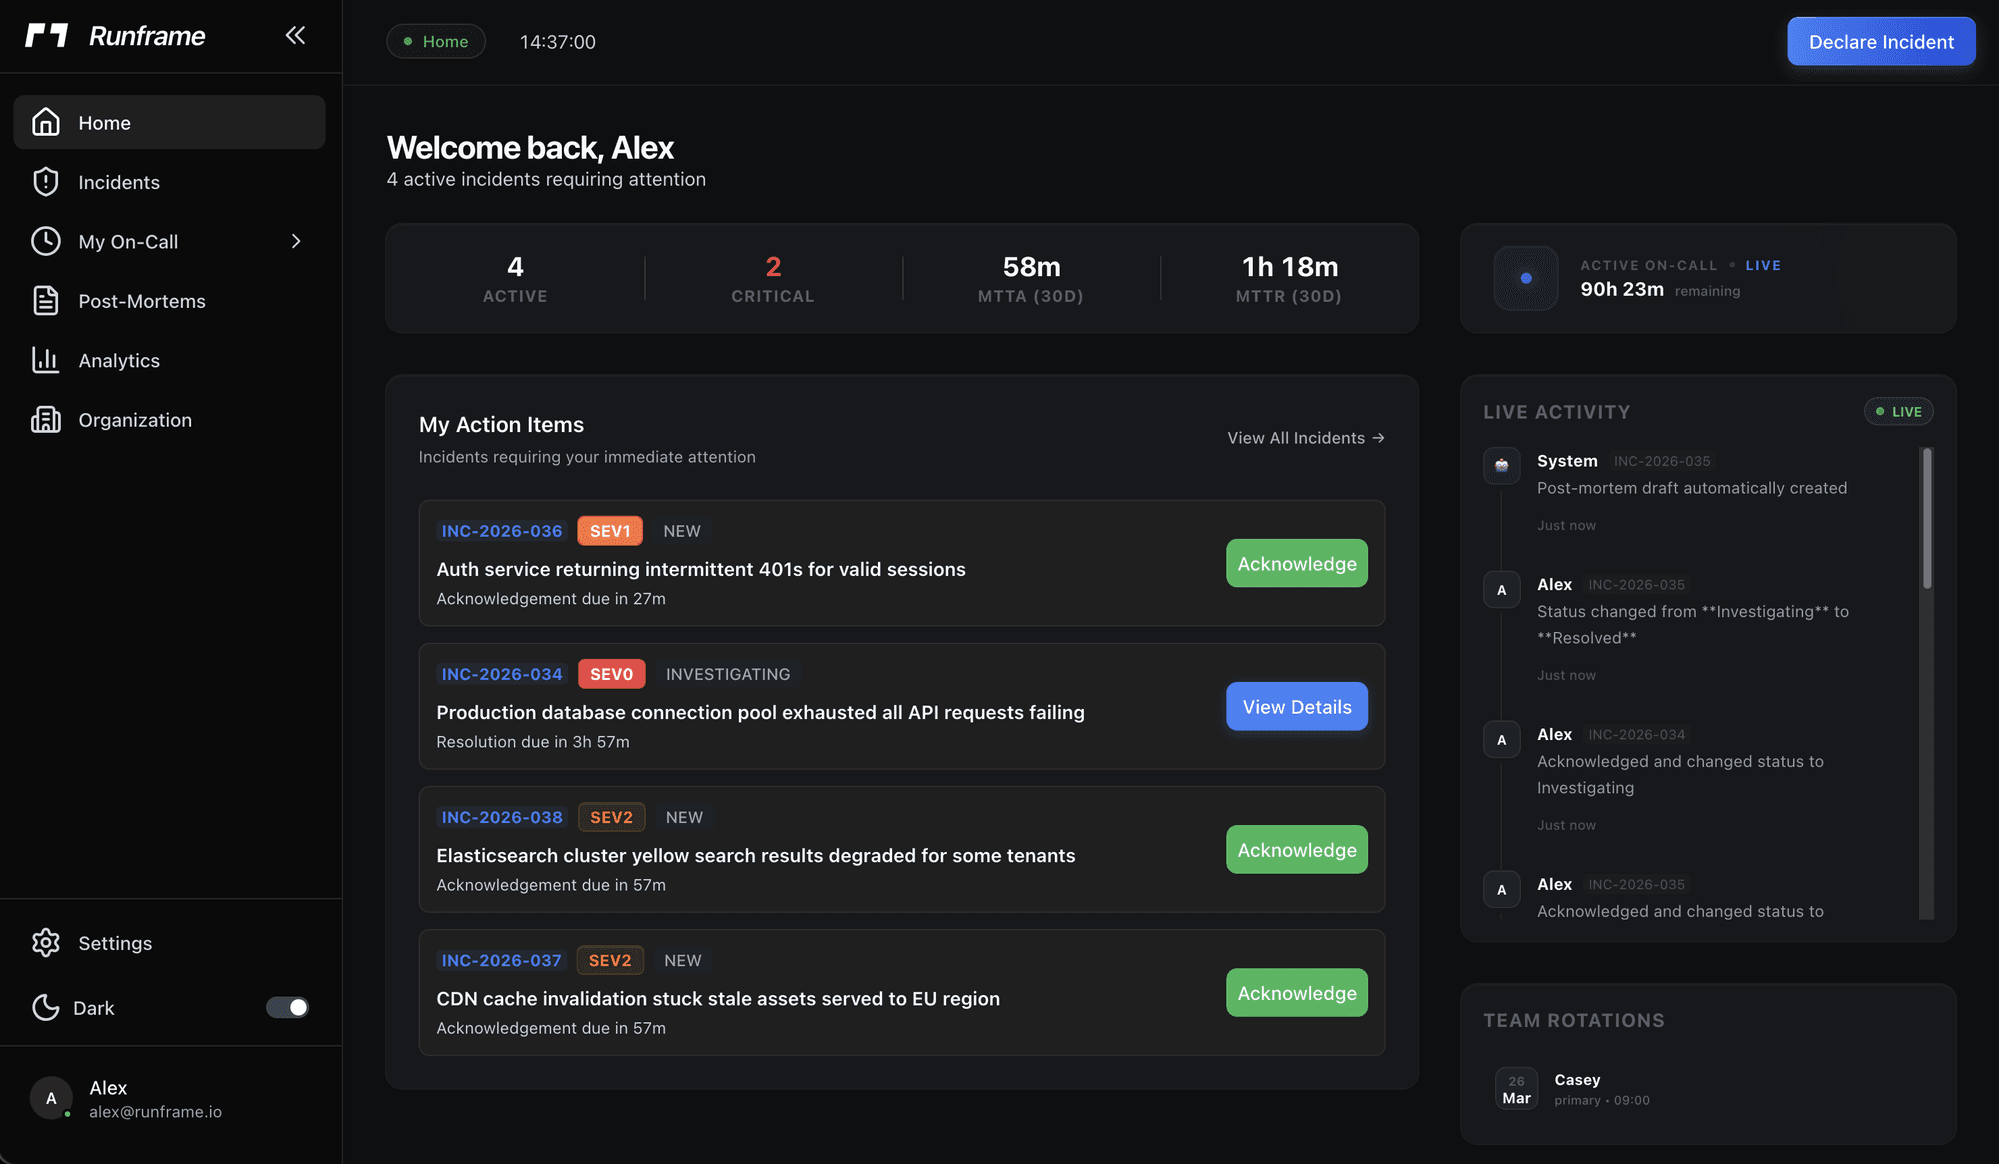Open View All Incidents
The height and width of the screenshot is (1164, 1999).
pyautogui.click(x=1305, y=437)
